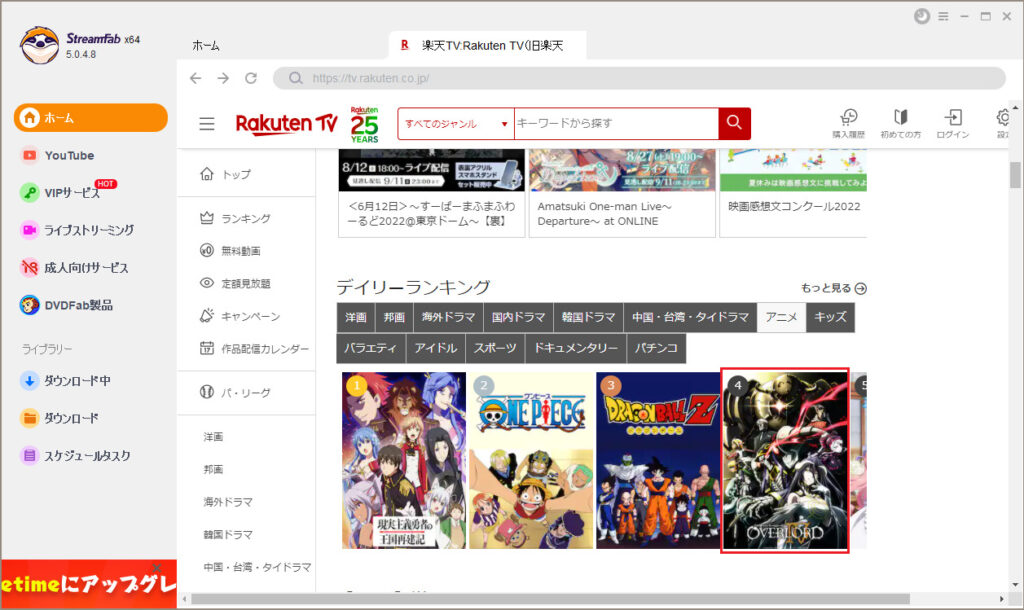Screen dimensions: 1024x610
Task: Select the キッズ ranking tab
Action: [x=830, y=317]
